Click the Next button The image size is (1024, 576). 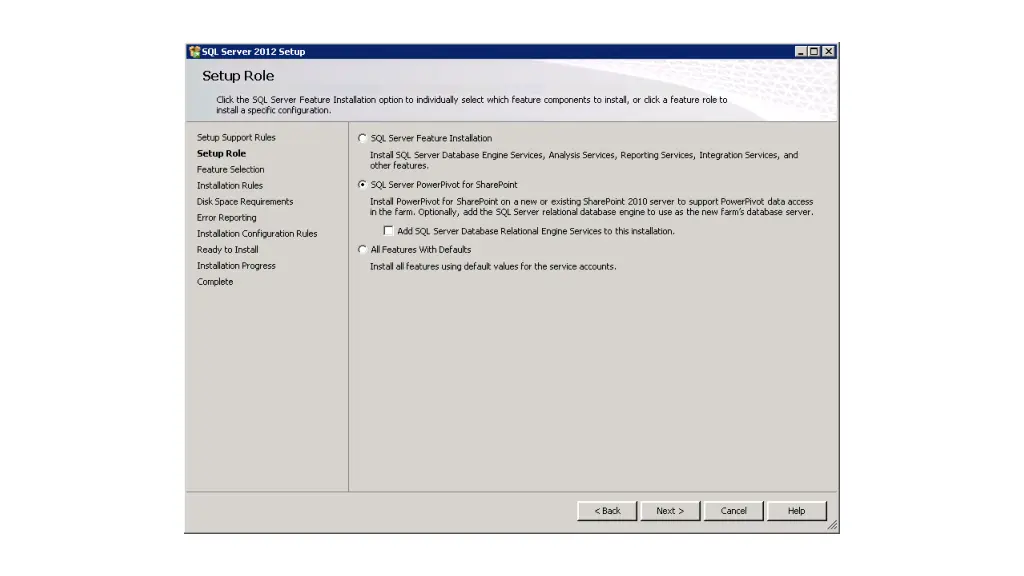point(670,511)
